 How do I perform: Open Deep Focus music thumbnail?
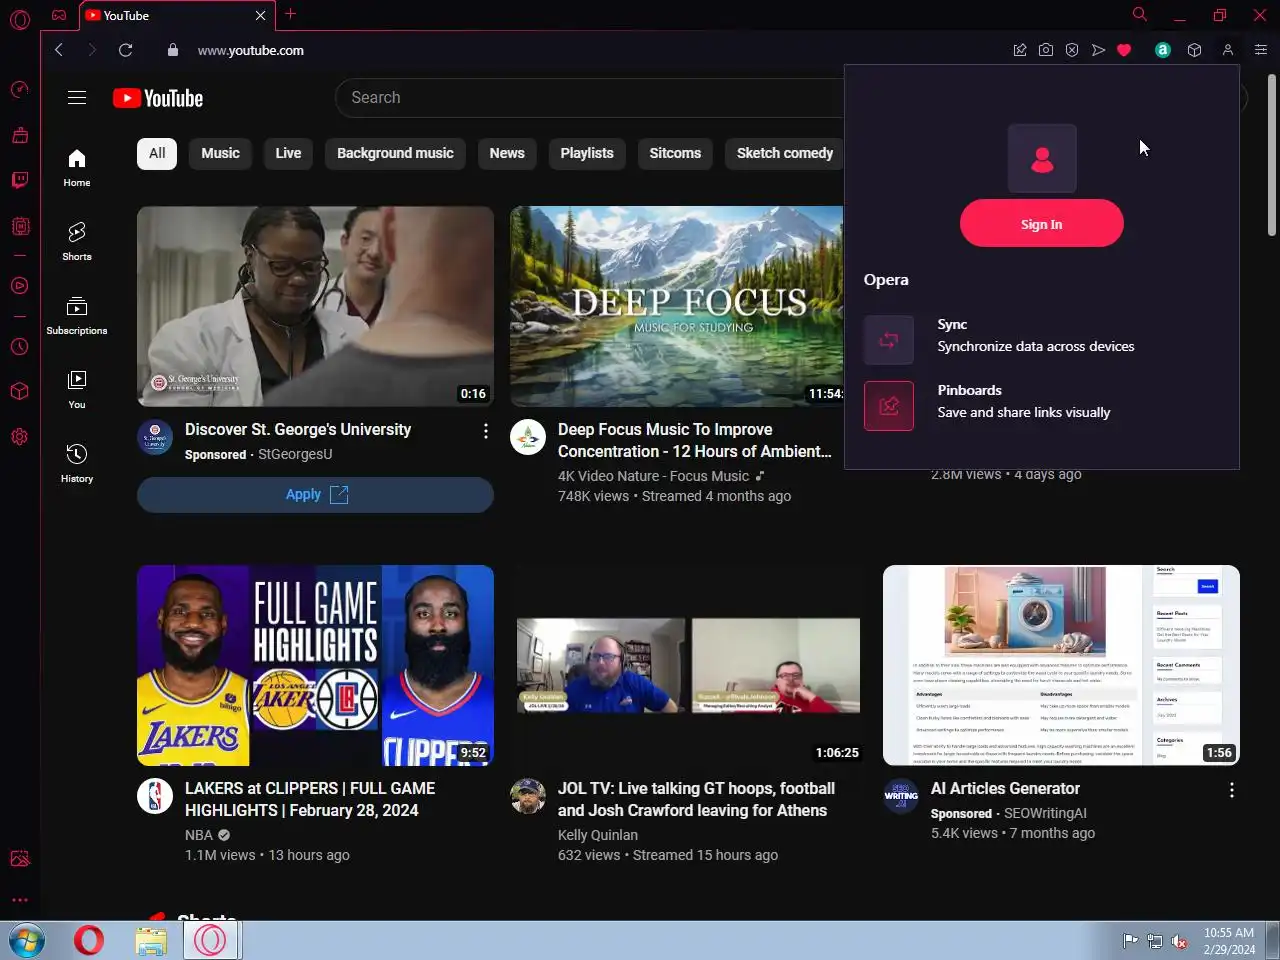tap(677, 306)
